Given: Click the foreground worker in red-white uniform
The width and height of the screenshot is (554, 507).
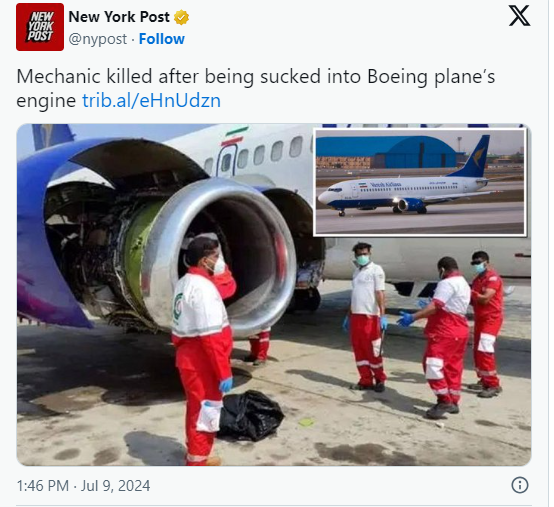Looking at the screenshot, I should [204, 350].
